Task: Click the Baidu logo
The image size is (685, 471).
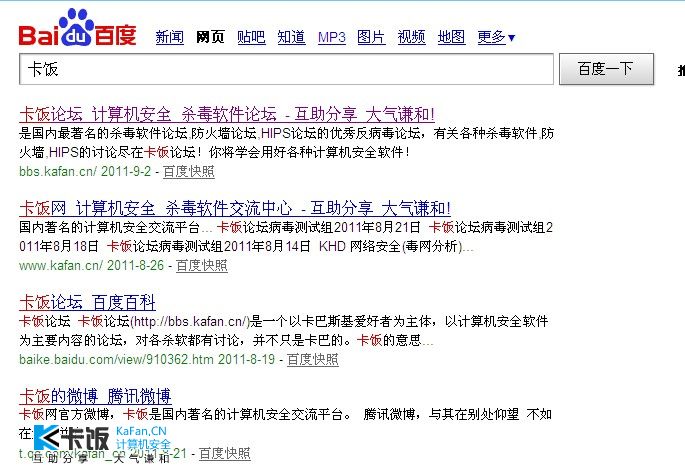Action: point(77,28)
